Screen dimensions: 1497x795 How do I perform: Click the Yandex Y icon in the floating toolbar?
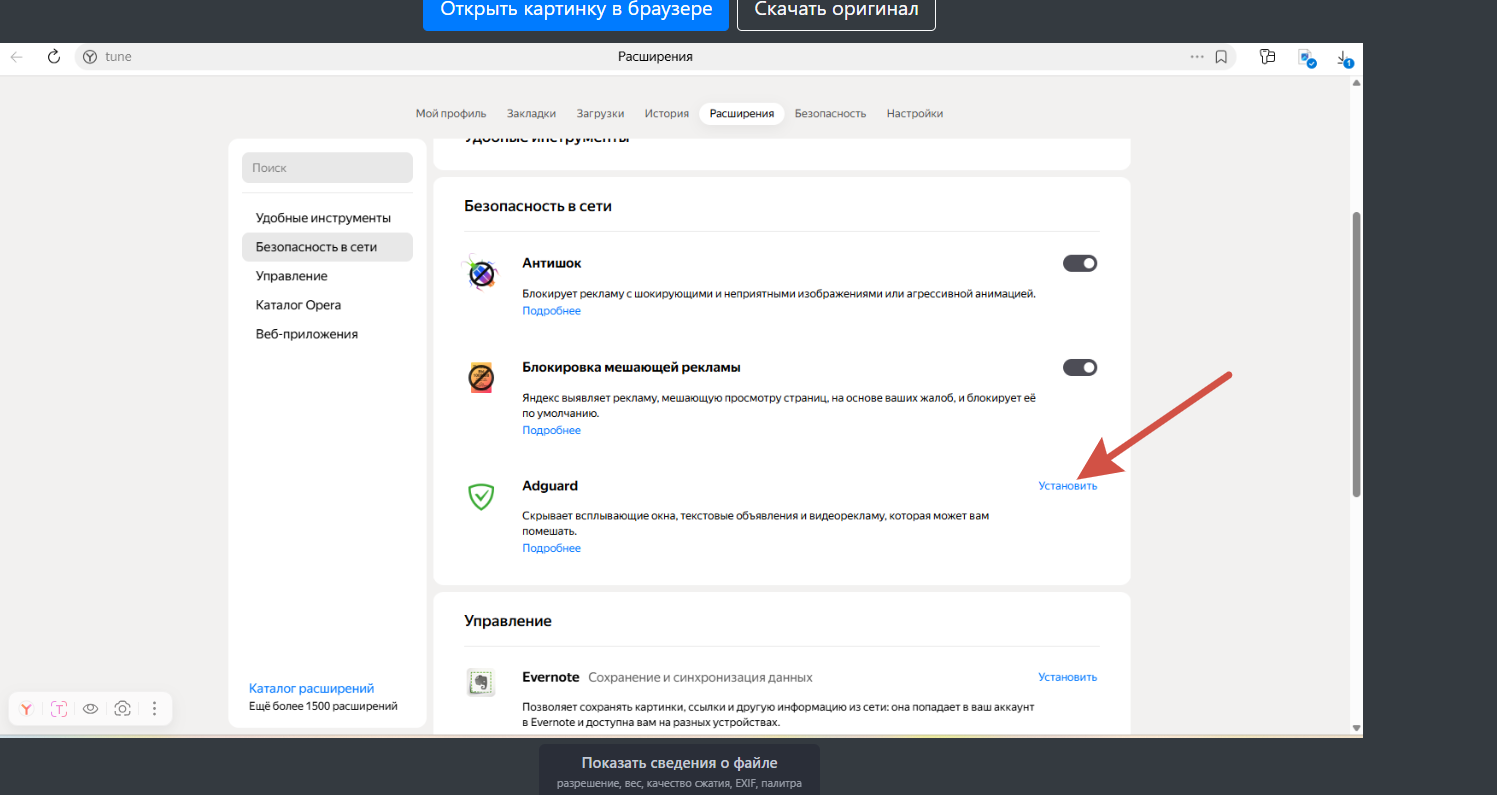click(27, 709)
